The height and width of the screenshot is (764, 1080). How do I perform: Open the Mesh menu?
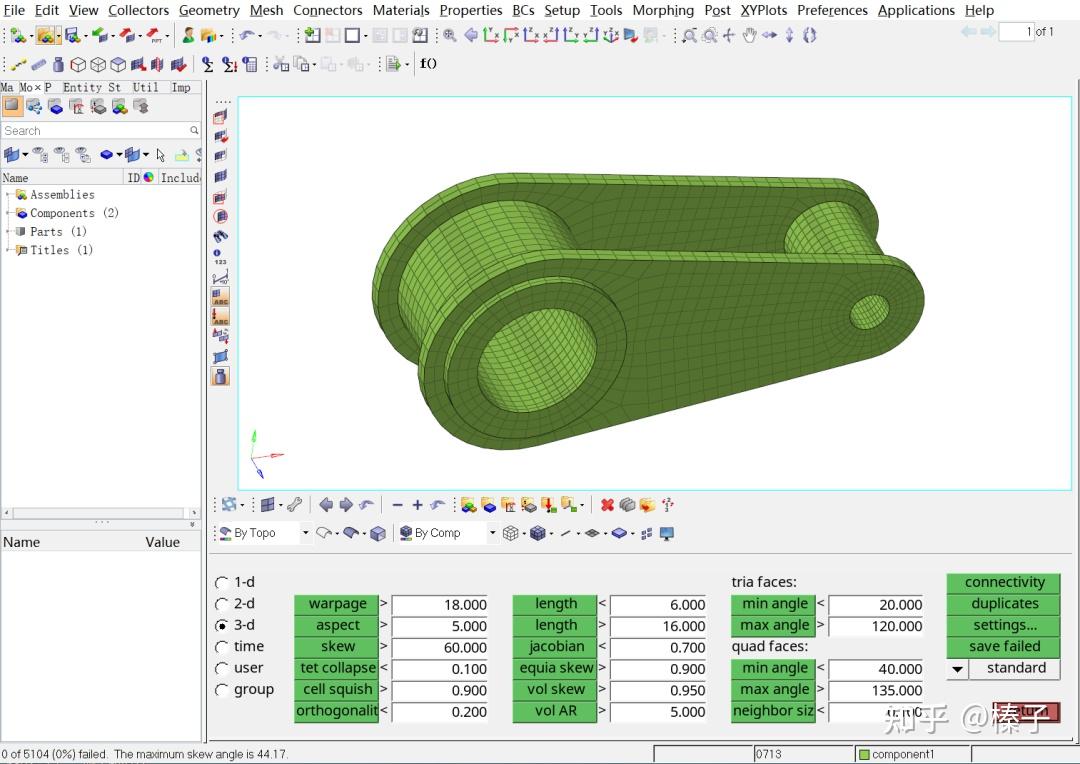point(266,10)
